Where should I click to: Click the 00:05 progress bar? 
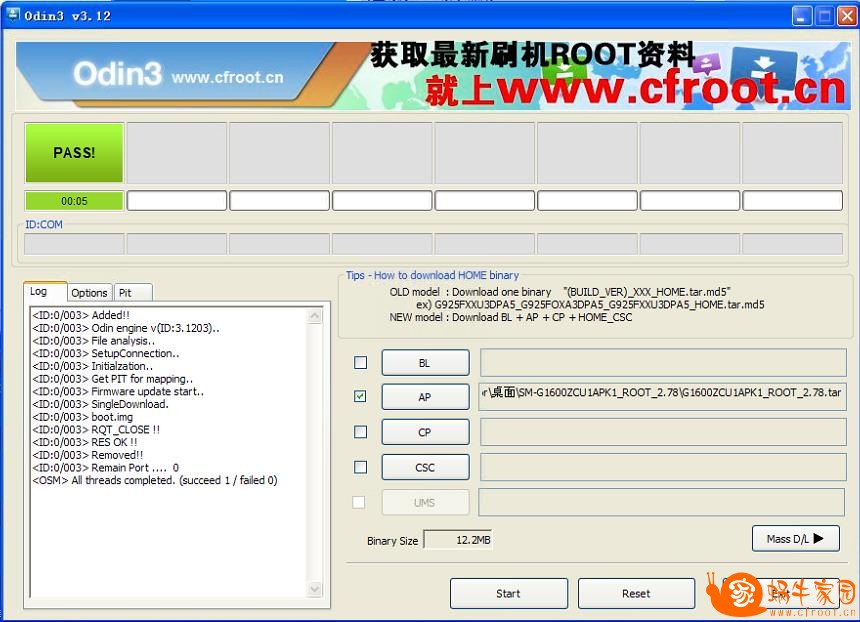coord(74,201)
